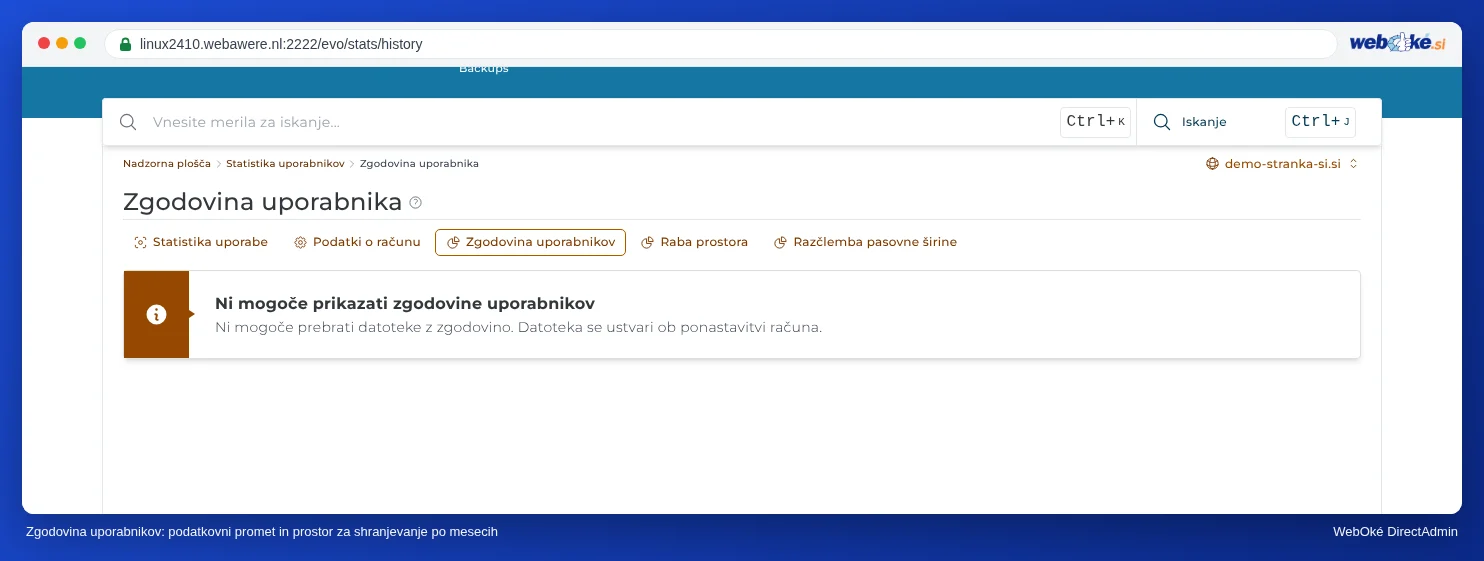
Task: Click the 'Ni mogoče prebrati datoteke' message text
Action: (518, 327)
